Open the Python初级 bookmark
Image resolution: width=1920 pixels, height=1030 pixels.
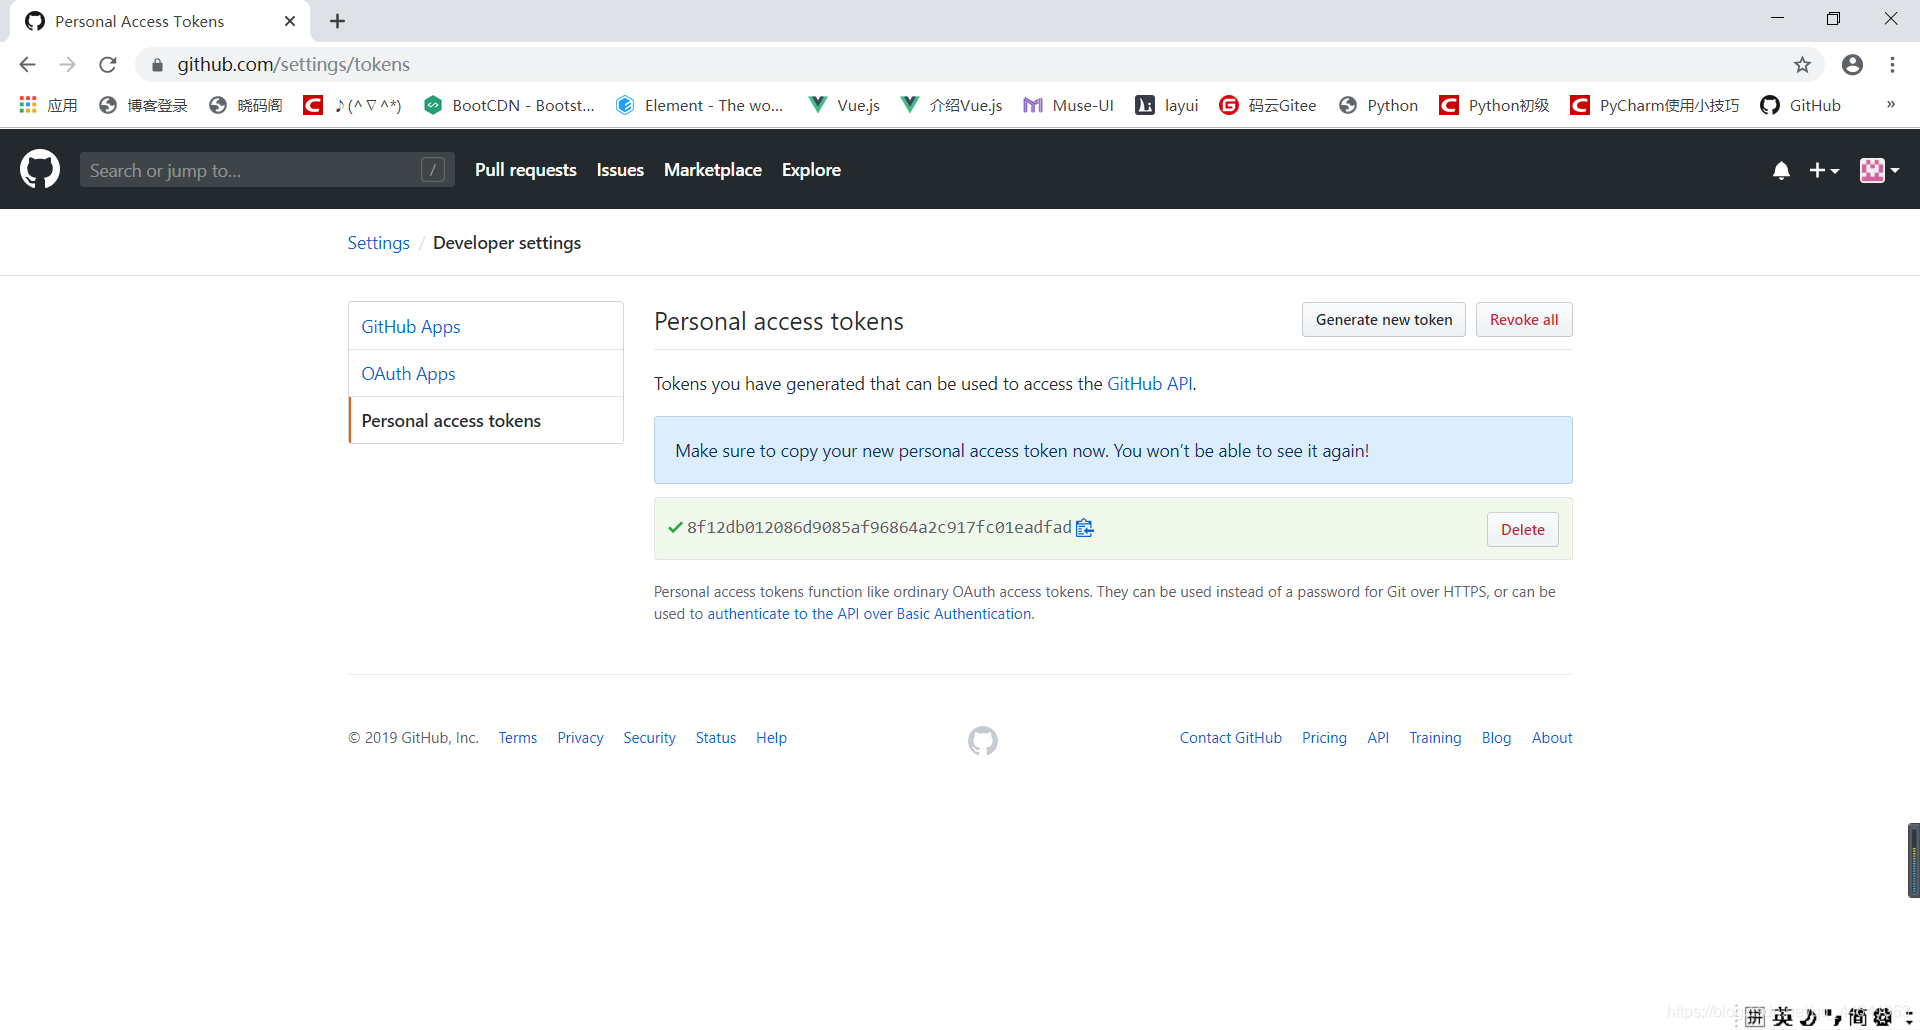click(x=1494, y=105)
